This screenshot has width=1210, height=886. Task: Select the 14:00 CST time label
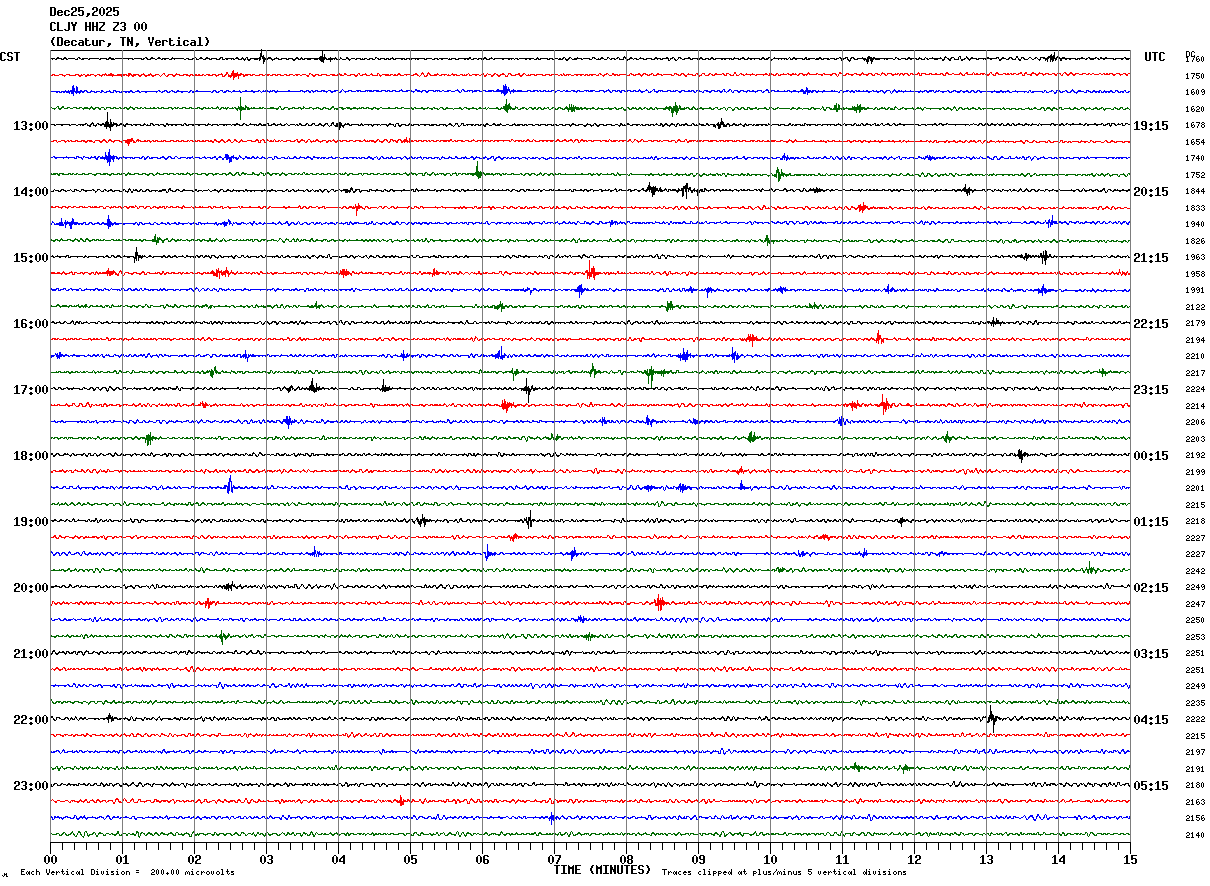click(31, 192)
